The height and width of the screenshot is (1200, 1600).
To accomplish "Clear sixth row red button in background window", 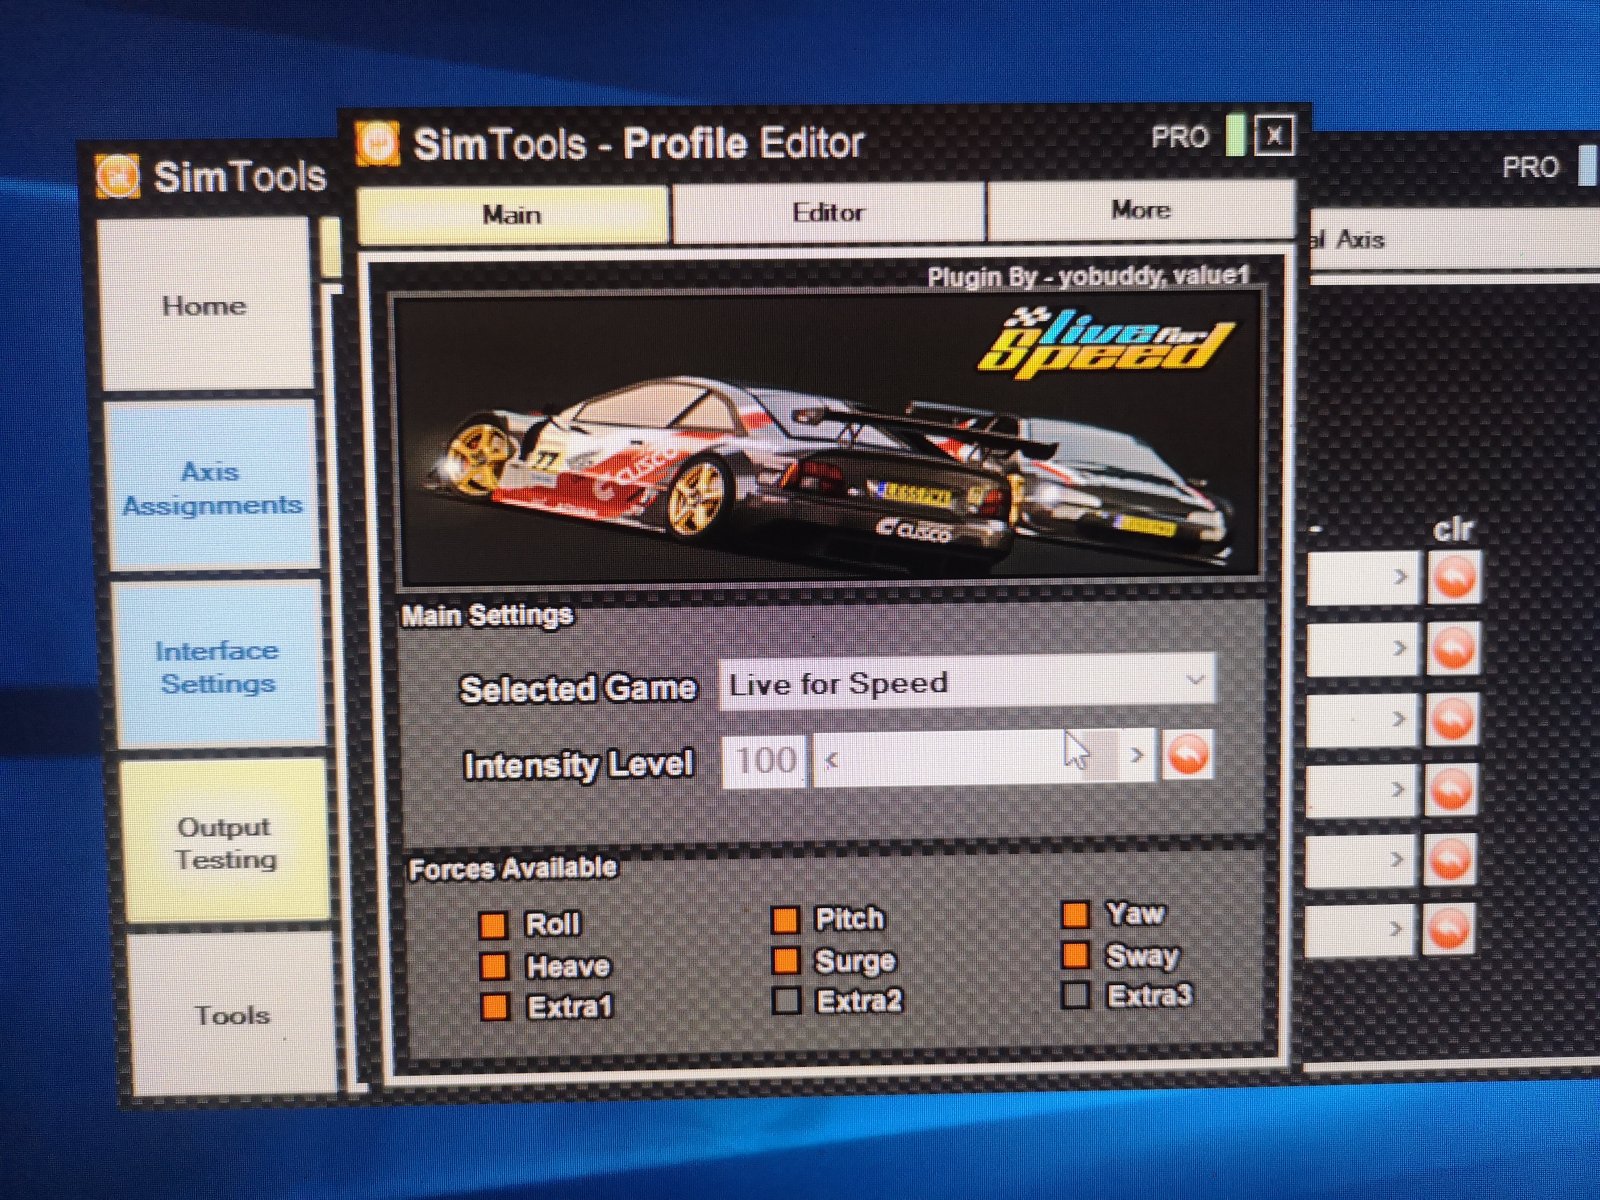I will click(x=1448, y=929).
